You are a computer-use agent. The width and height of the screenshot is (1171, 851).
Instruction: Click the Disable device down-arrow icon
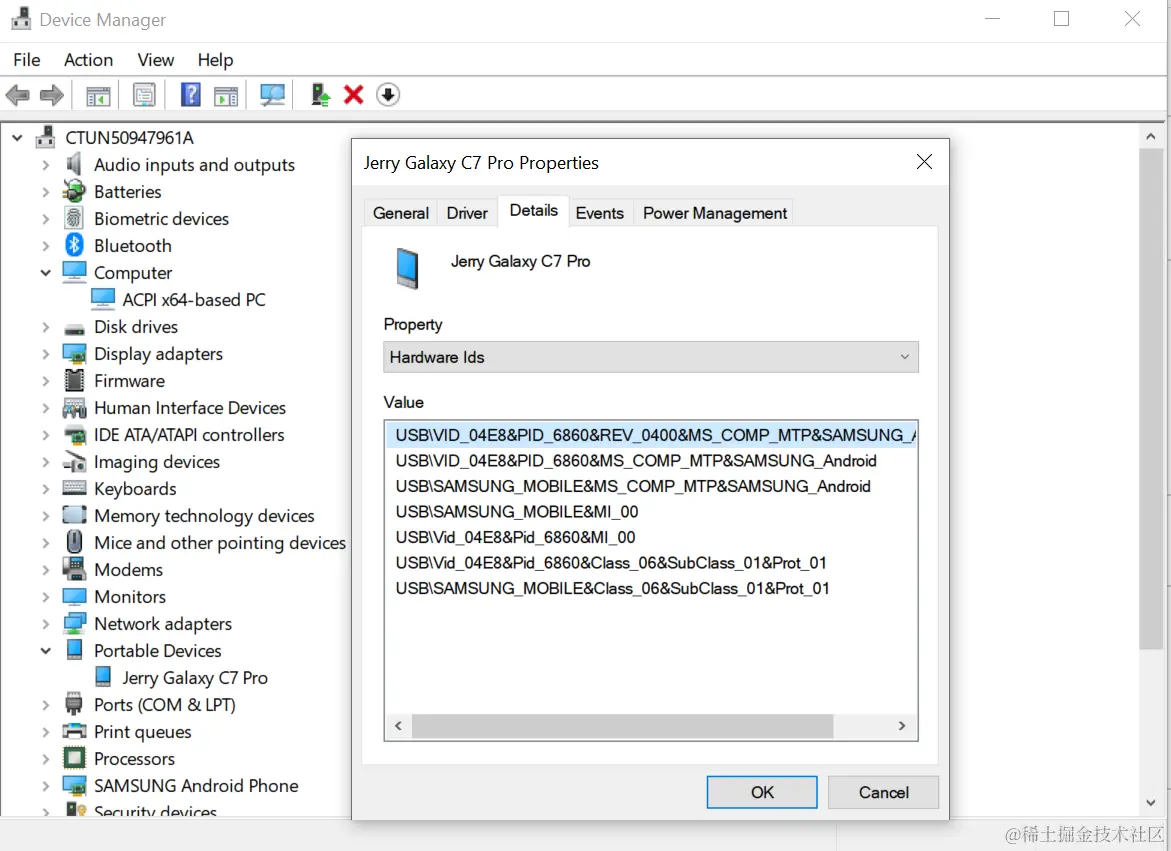click(388, 95)
